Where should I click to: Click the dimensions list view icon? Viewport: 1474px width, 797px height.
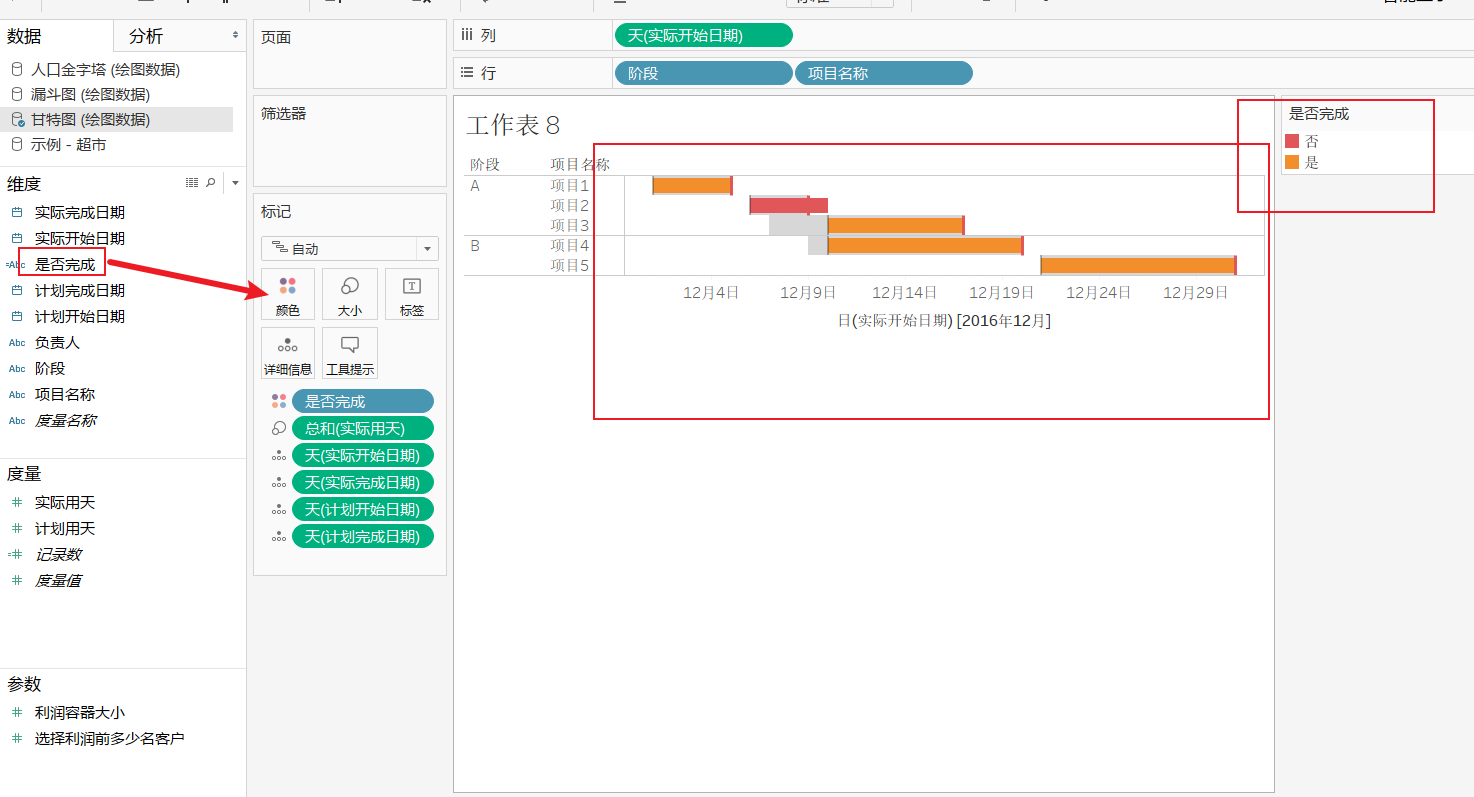[192, 183]
